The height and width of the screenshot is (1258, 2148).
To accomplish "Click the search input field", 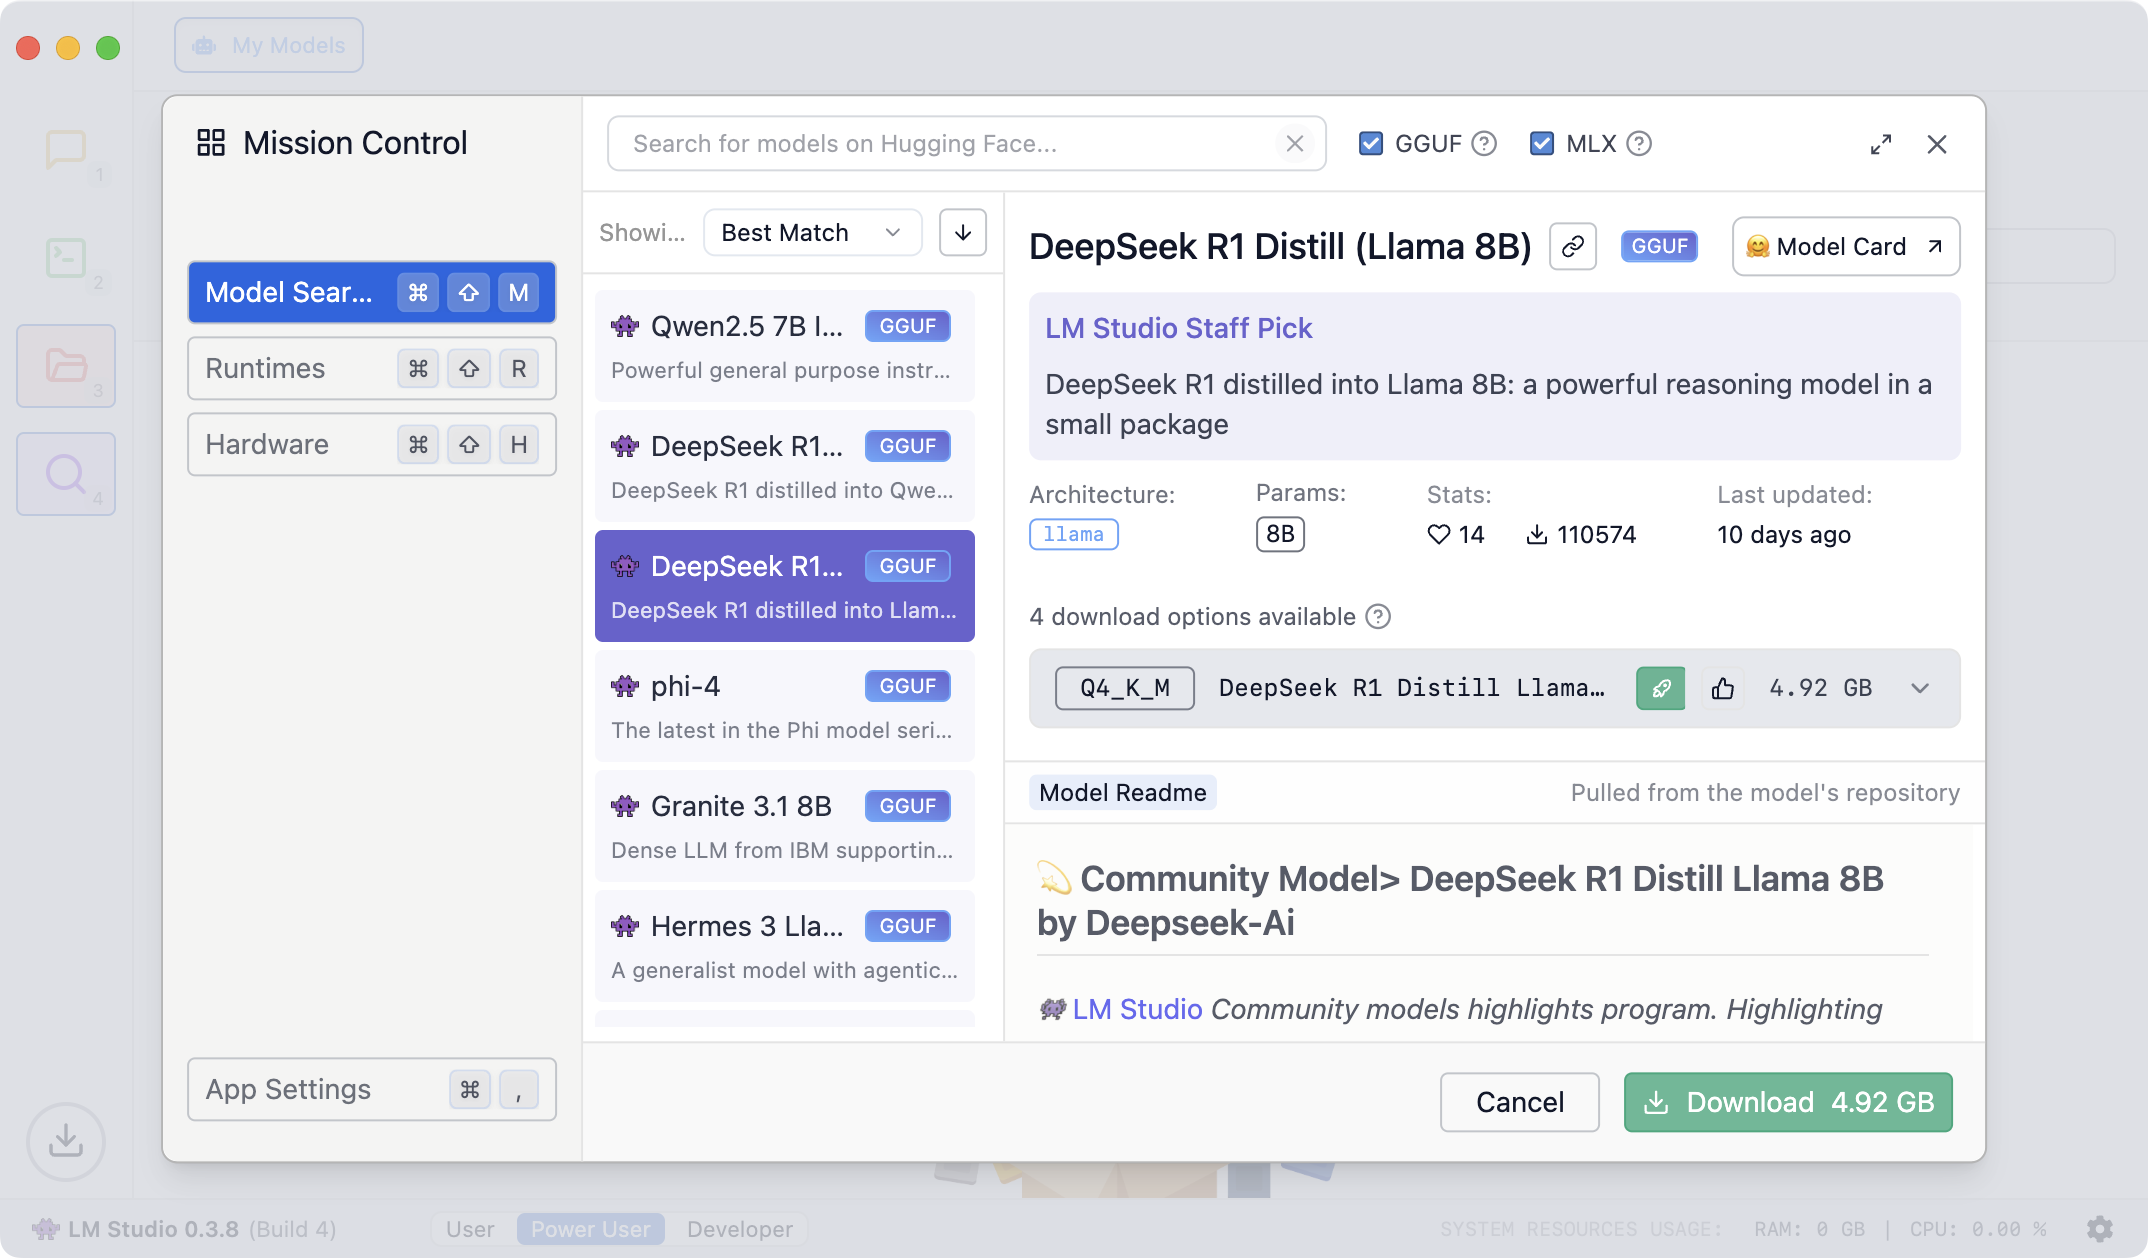I will tap(965, 144).
